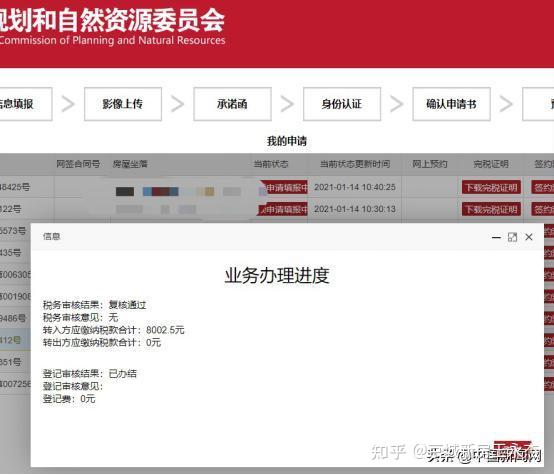Click 下载完税证明 for the 10:30:13 row
Image resolution: width=554 pixels, height=475 pixels.
(491, 209)
